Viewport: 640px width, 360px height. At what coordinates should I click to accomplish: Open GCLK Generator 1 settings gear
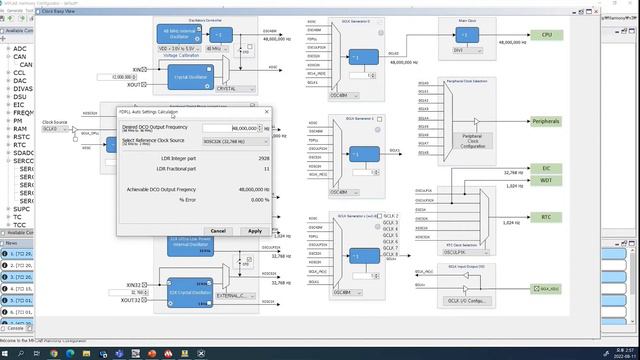tap(378, 130)
